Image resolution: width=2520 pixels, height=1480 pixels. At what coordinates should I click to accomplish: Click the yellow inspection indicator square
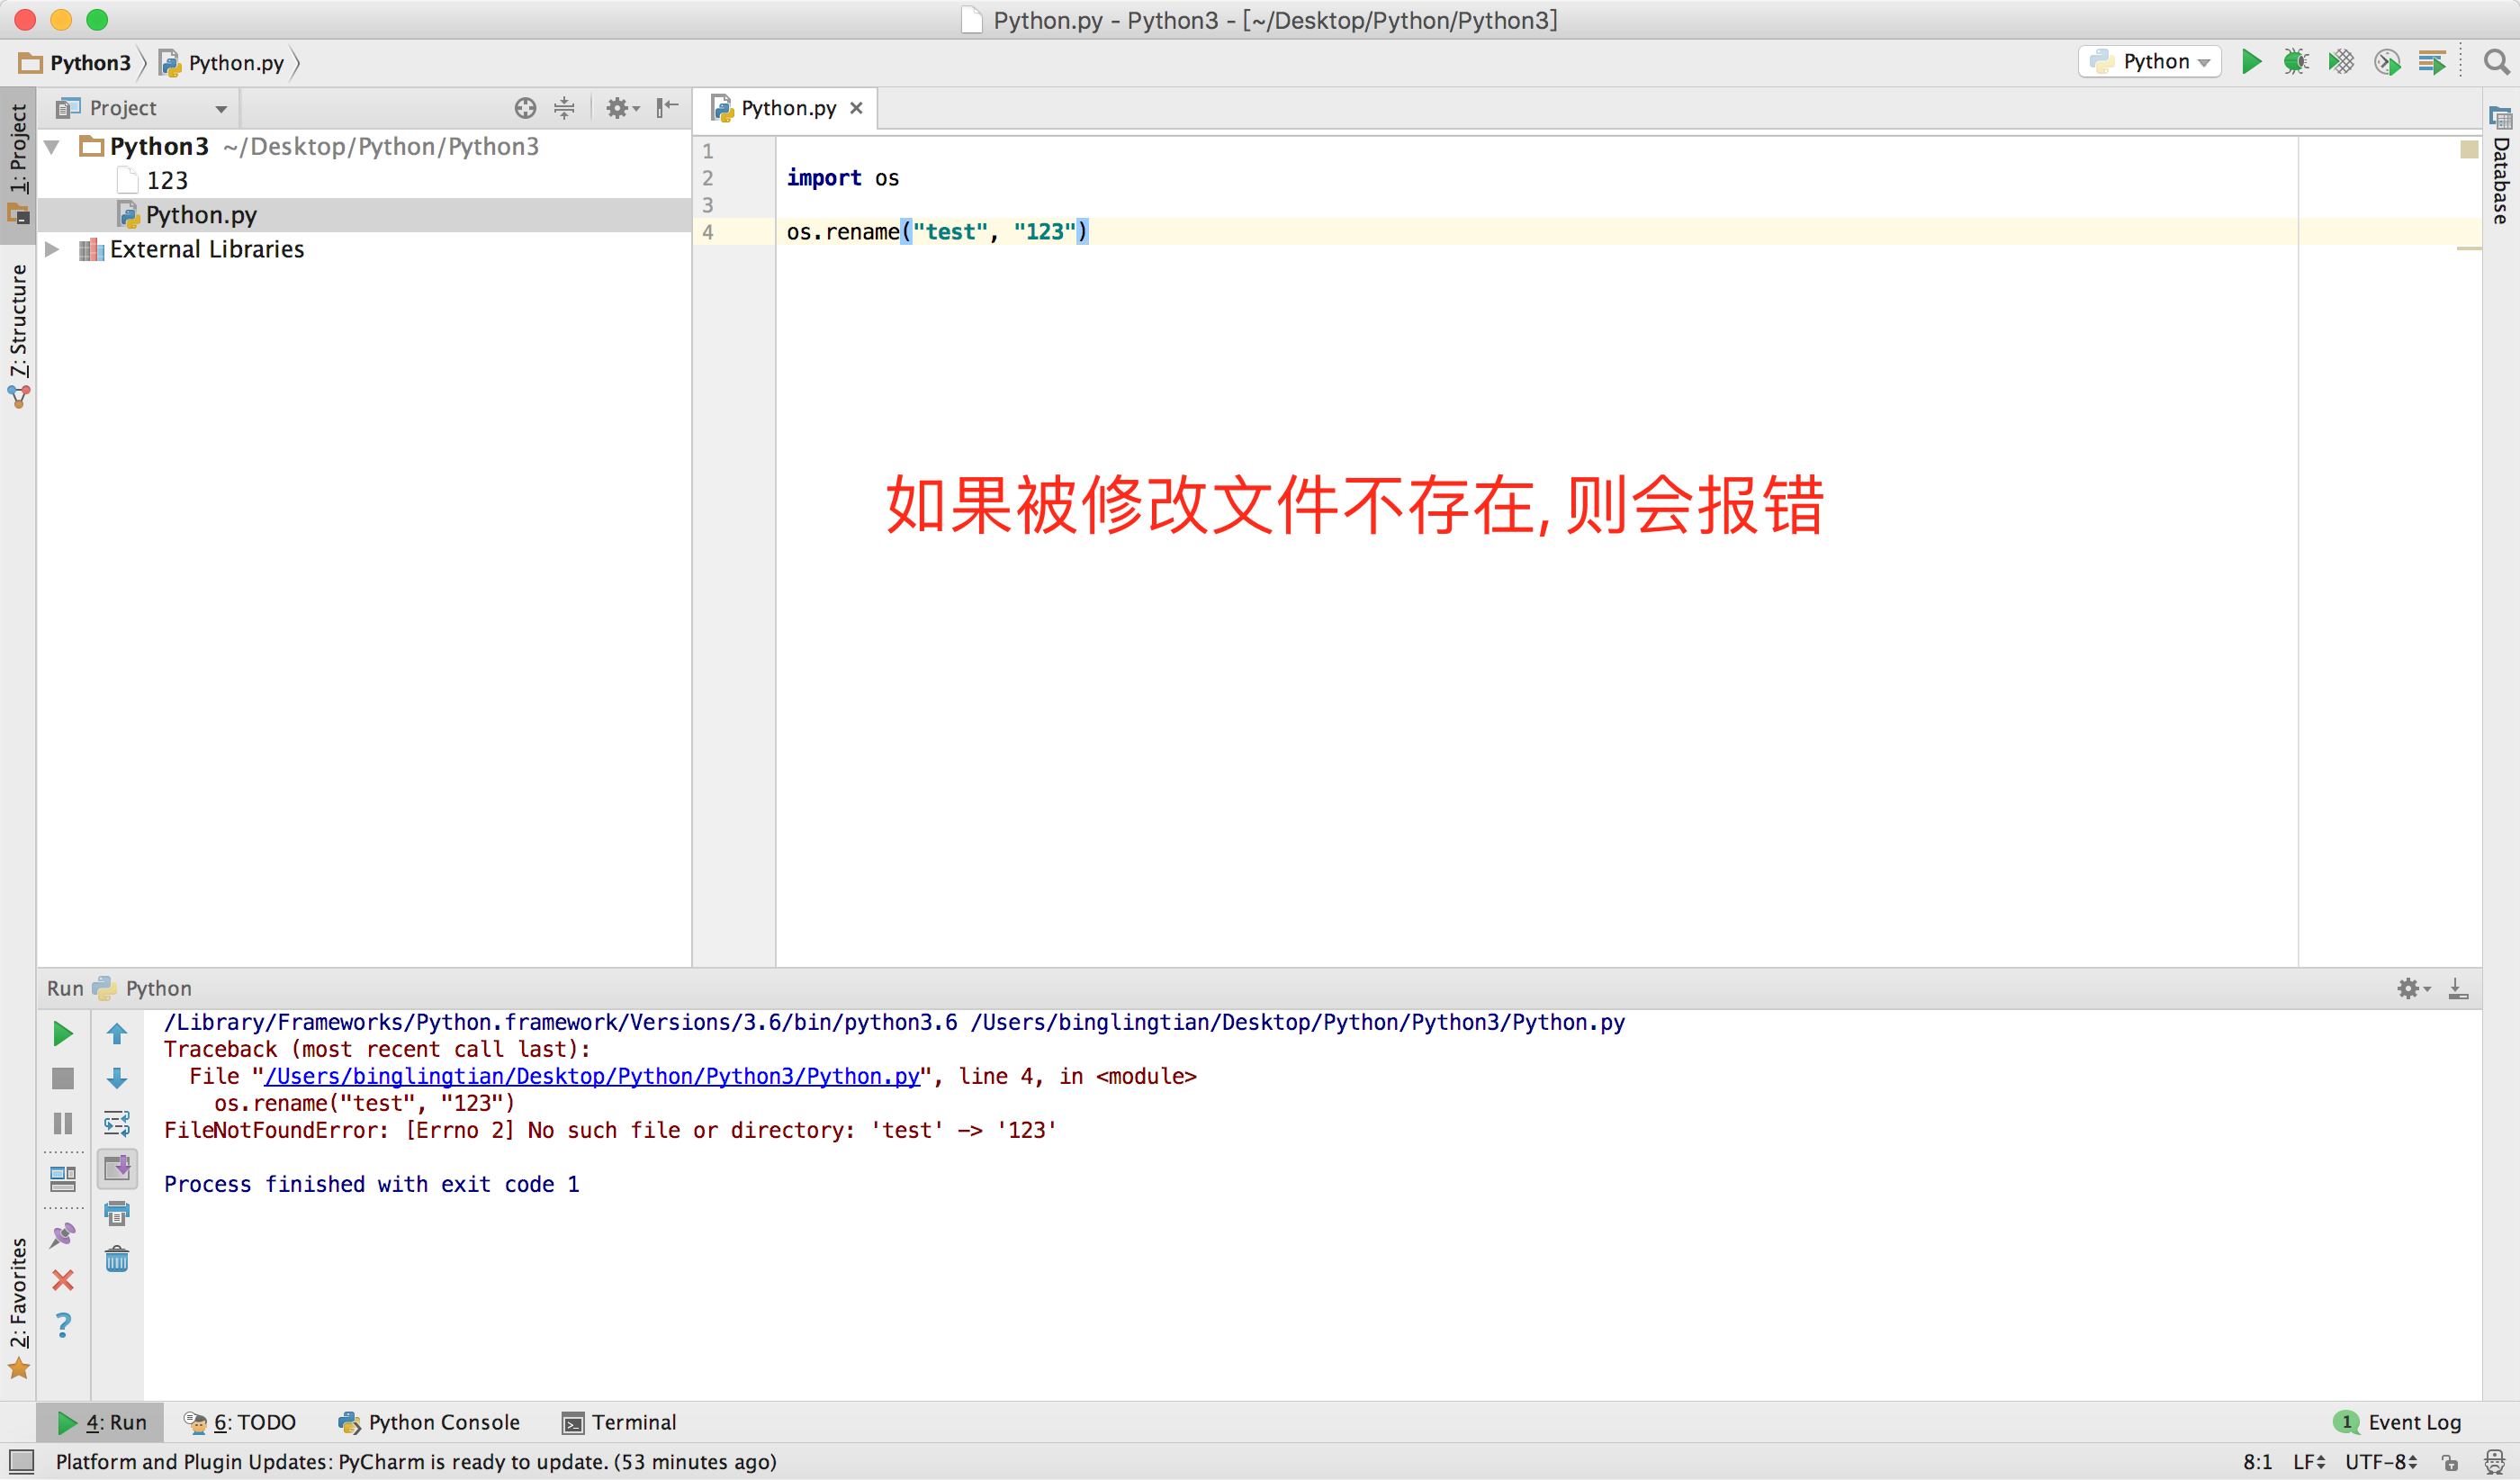click(2468, 150)
